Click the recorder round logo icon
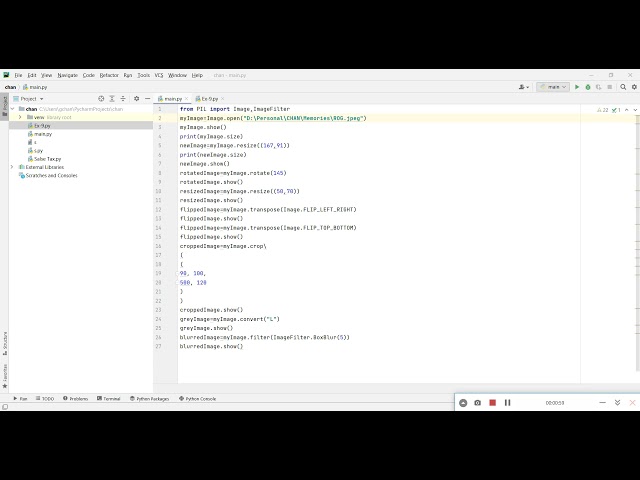Screen dimensions: 640x480 coord(463,403)
